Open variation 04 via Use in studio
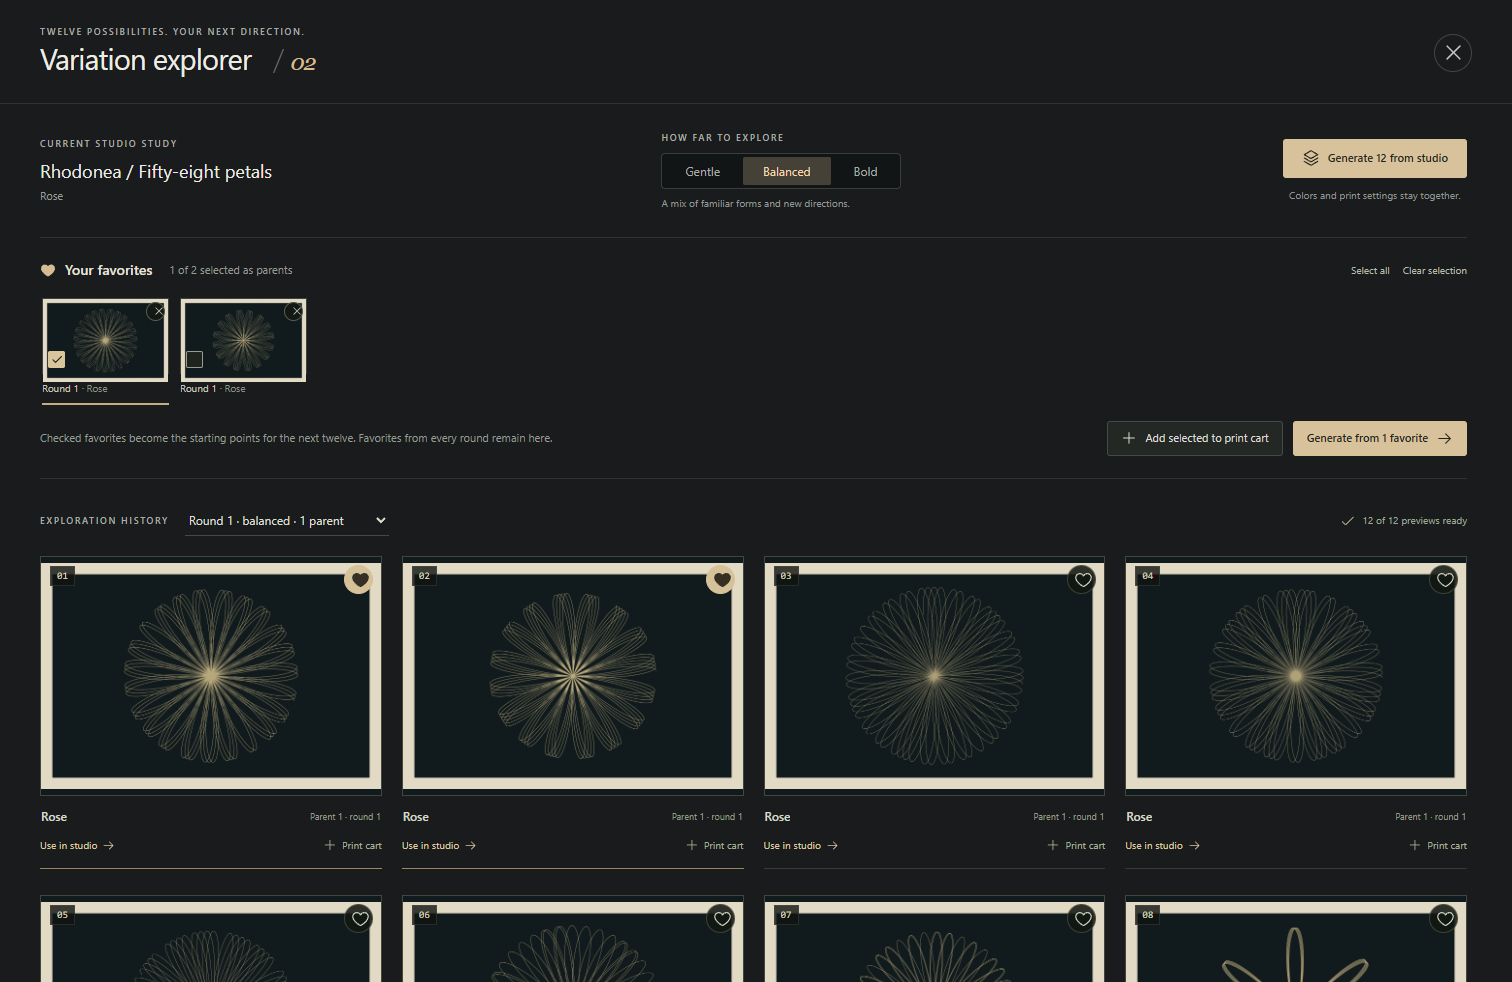 1163,846
